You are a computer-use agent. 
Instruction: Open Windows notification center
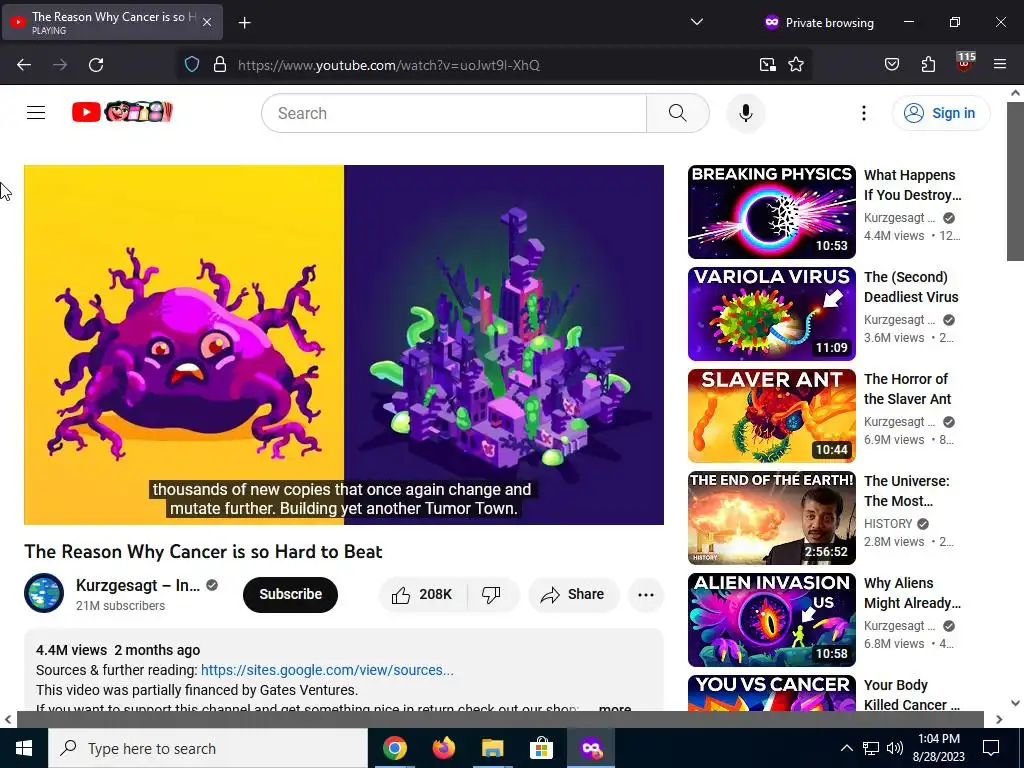(991, 748)
